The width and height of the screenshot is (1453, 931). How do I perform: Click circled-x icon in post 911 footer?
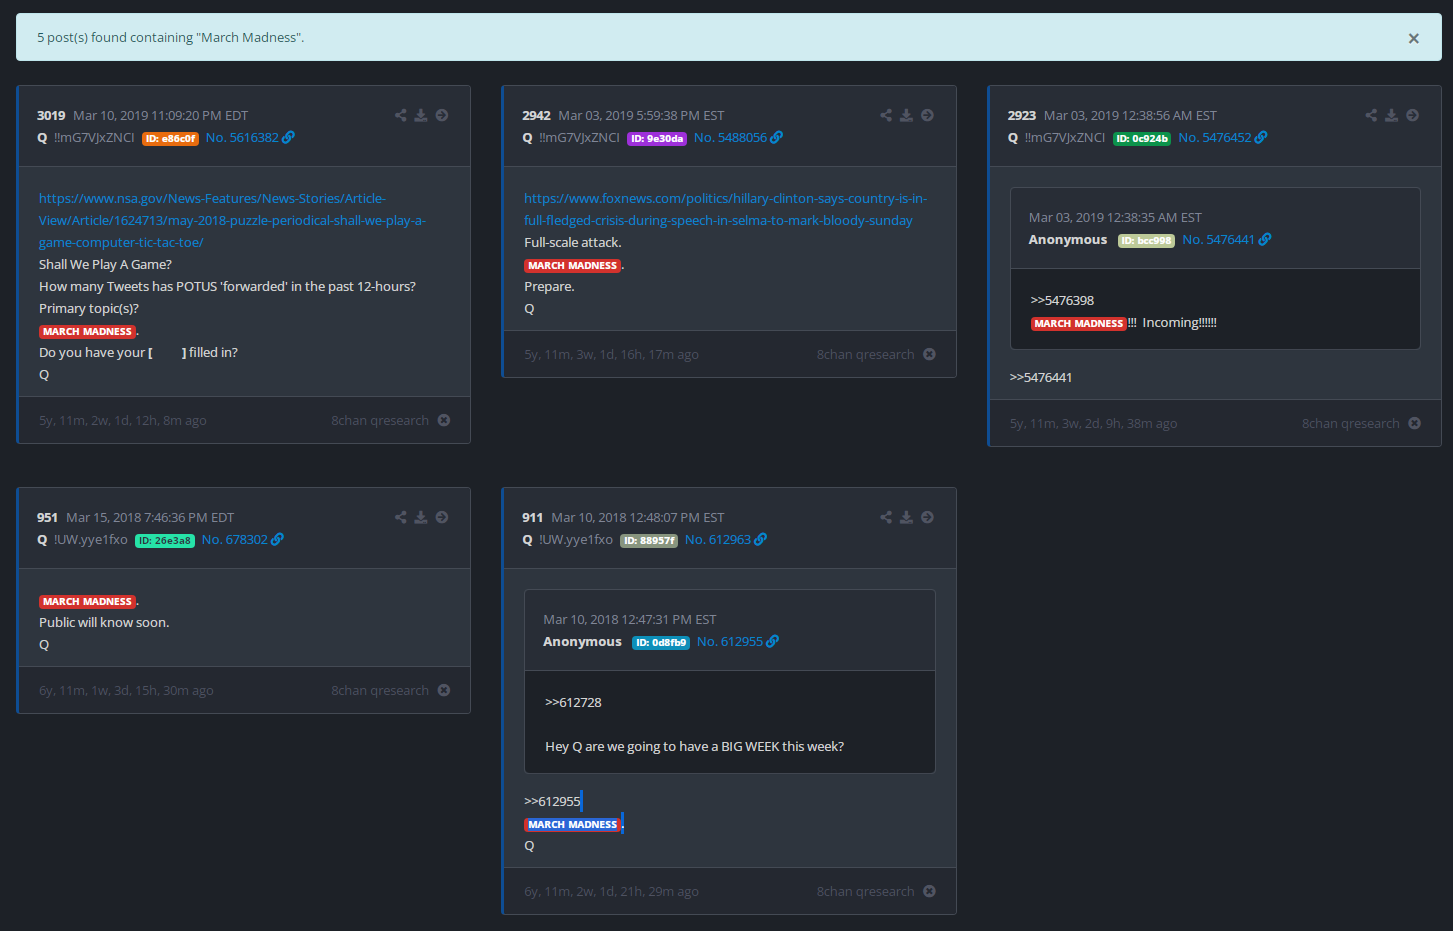click(x=929, y=891)
